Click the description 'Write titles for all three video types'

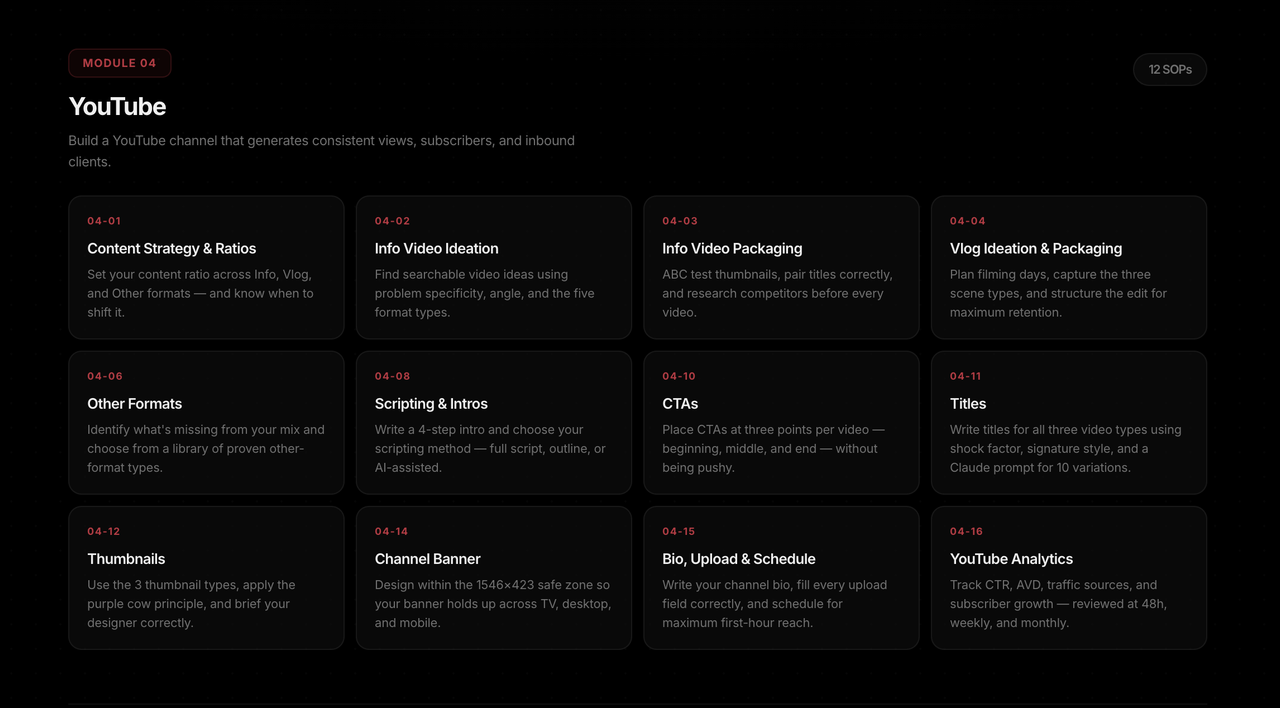pos(1066,448)
